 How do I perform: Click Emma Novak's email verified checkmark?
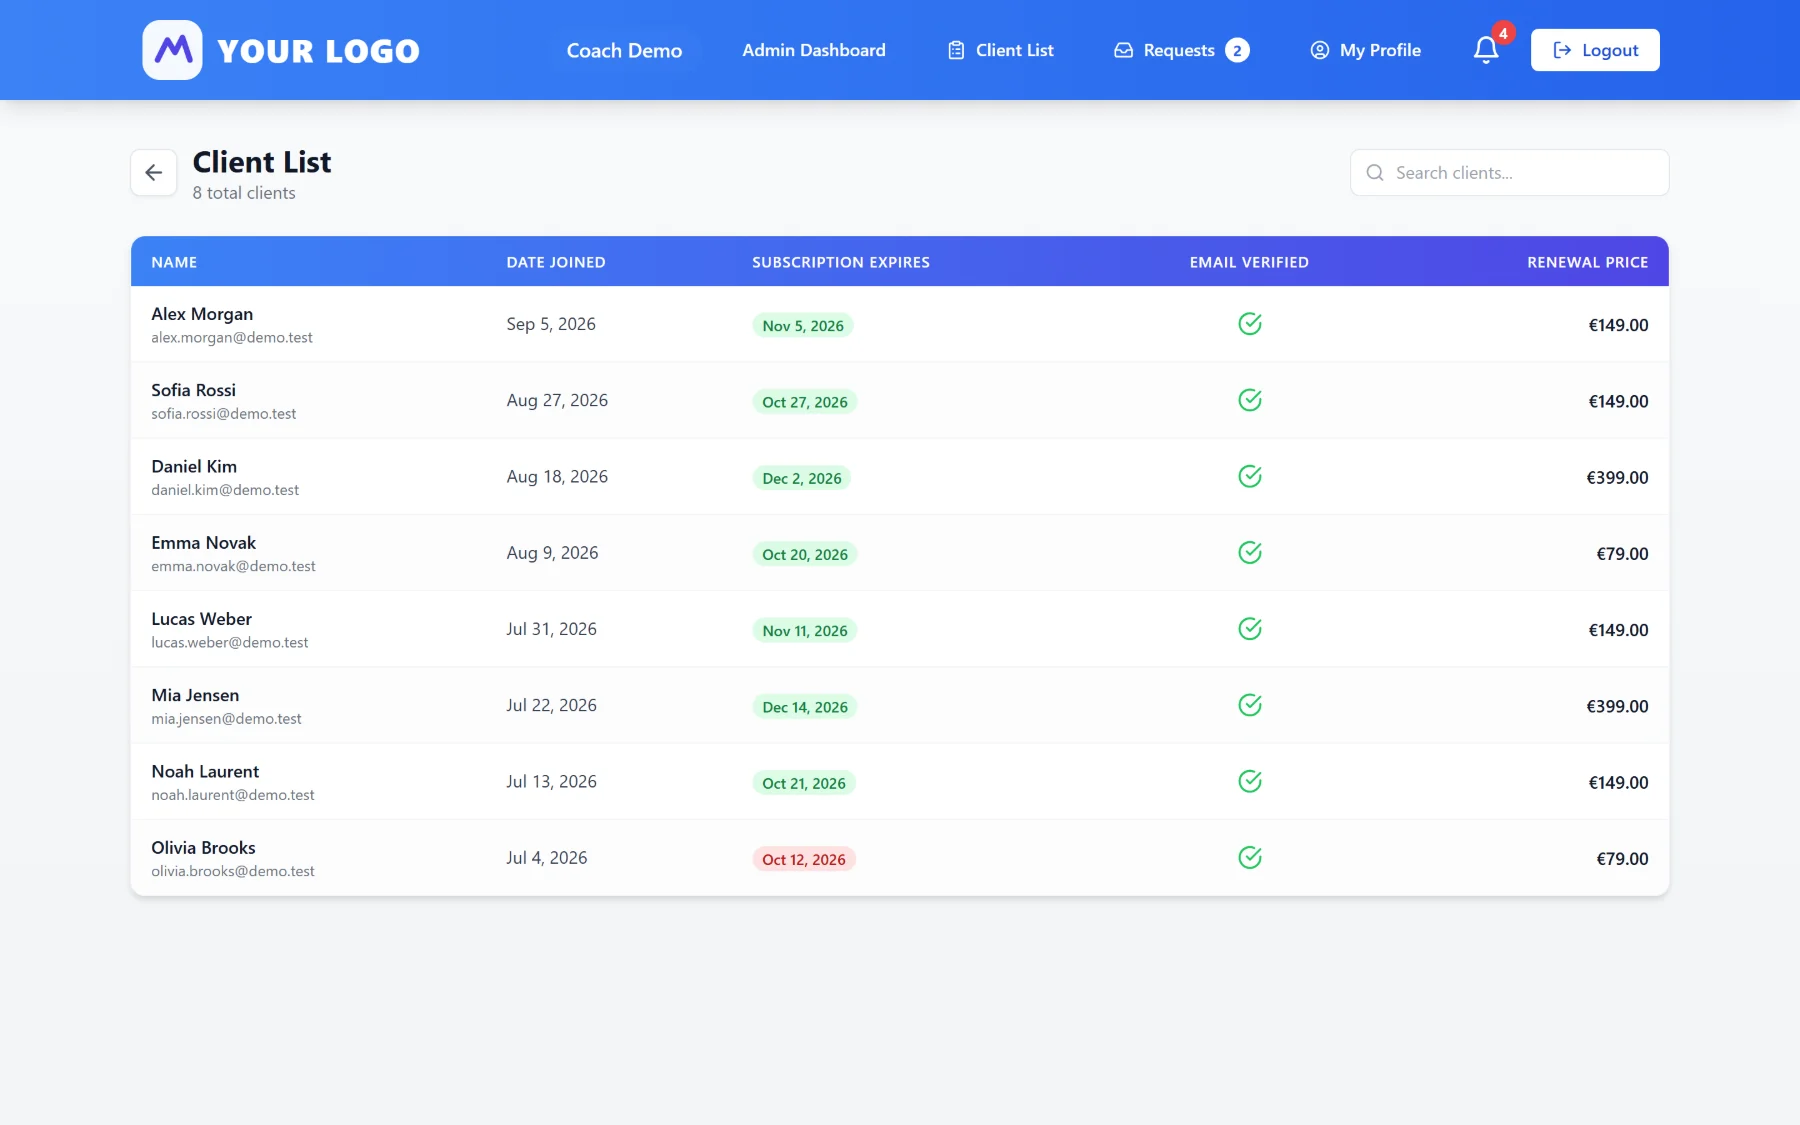point(1250,552)
